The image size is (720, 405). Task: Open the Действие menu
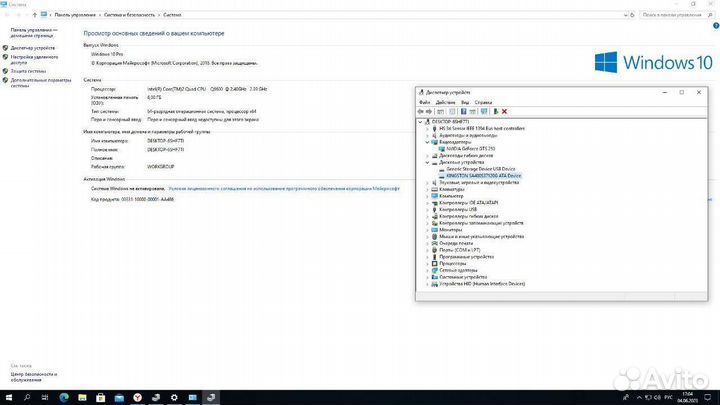click(443, 102)
